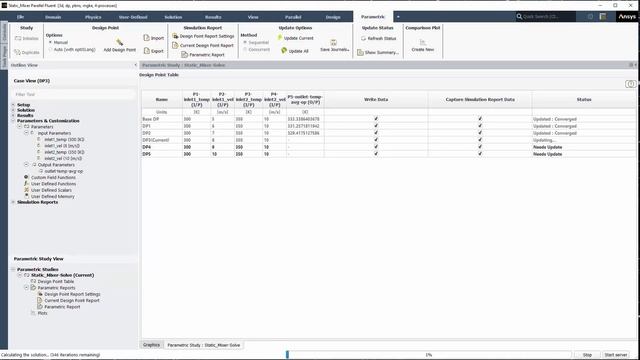Click the ribbon tab dropdown arrow
Screen dimensions: 640x360
(x=398, y=17)
